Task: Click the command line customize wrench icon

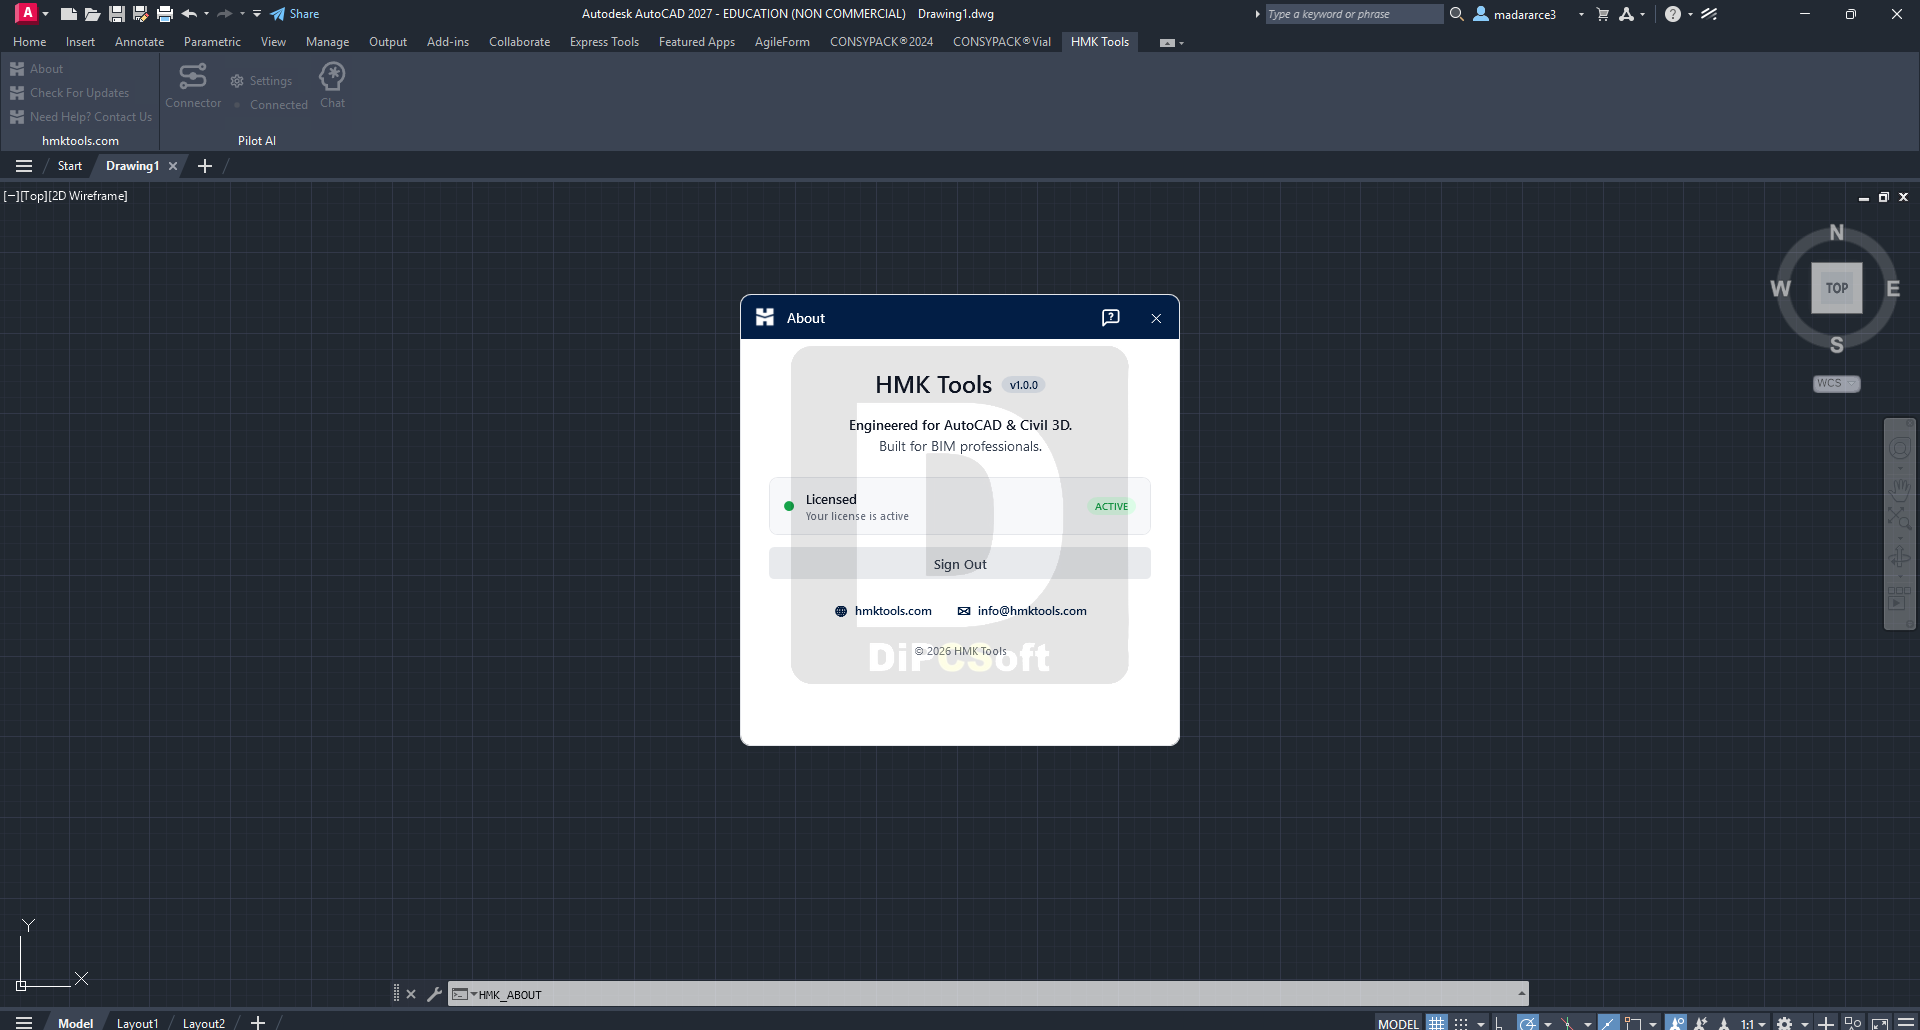Action: click(434, 994)
